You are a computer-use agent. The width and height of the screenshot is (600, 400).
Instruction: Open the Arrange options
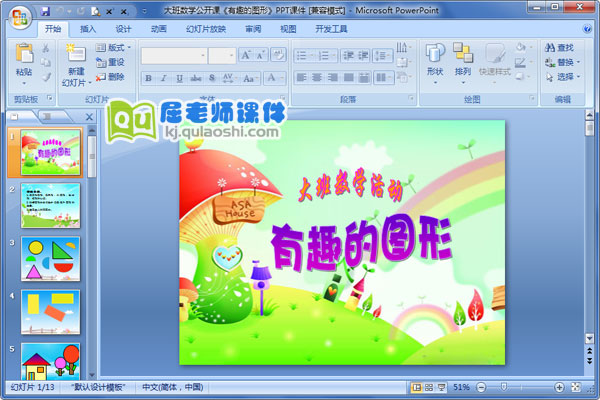coord(463,63)
